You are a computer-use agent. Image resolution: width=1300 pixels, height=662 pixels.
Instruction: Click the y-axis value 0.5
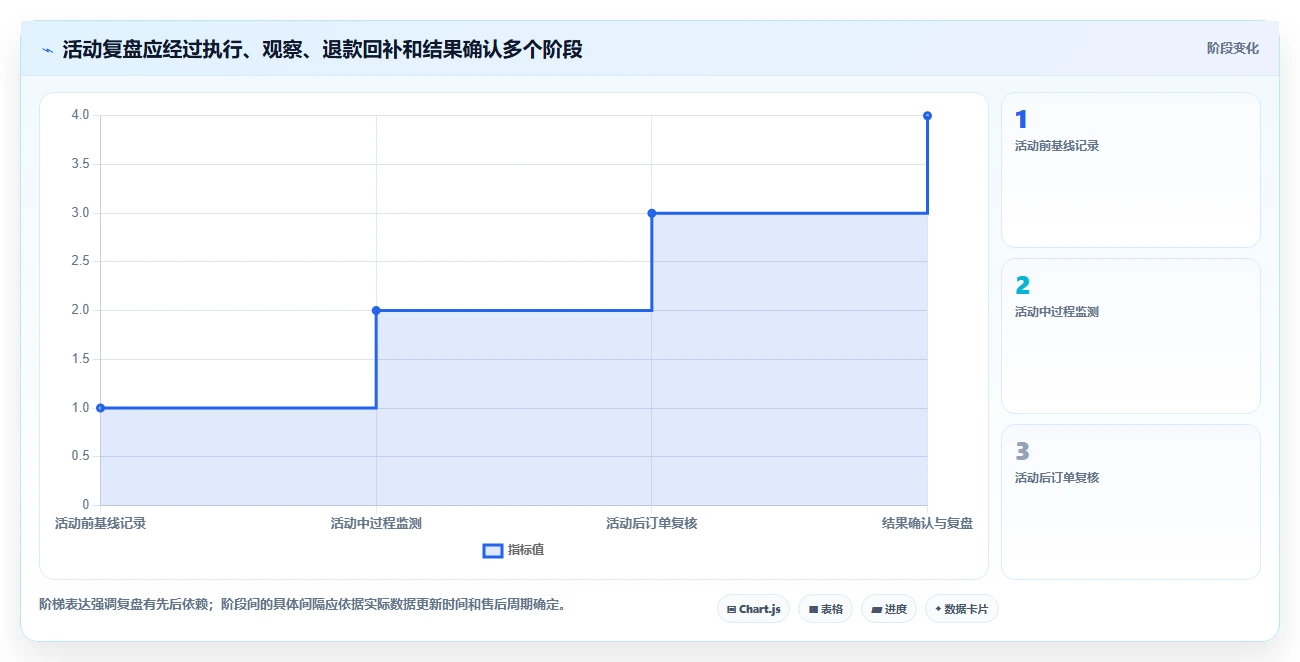pyautogui.click(x=80, y=456)
